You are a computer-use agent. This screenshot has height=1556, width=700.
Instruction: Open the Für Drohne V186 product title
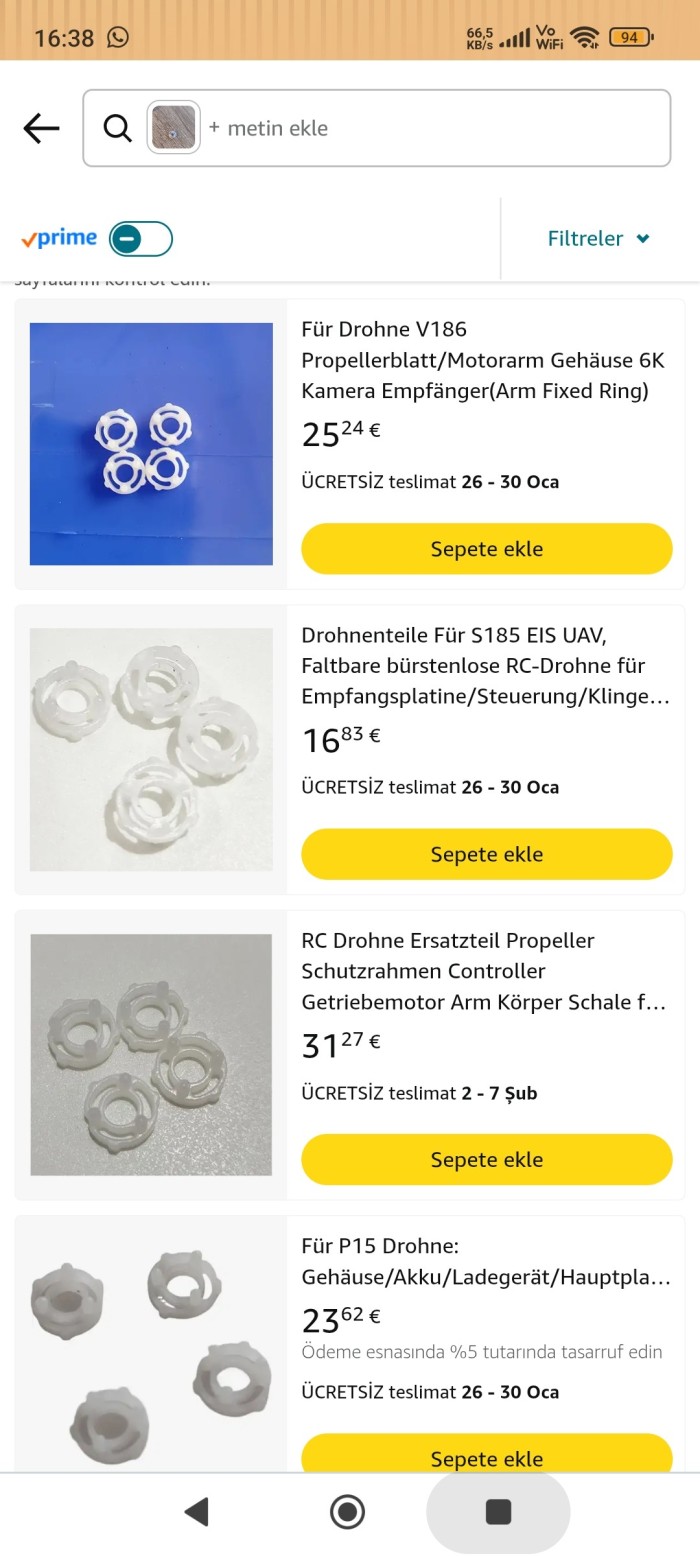(483, 360)
